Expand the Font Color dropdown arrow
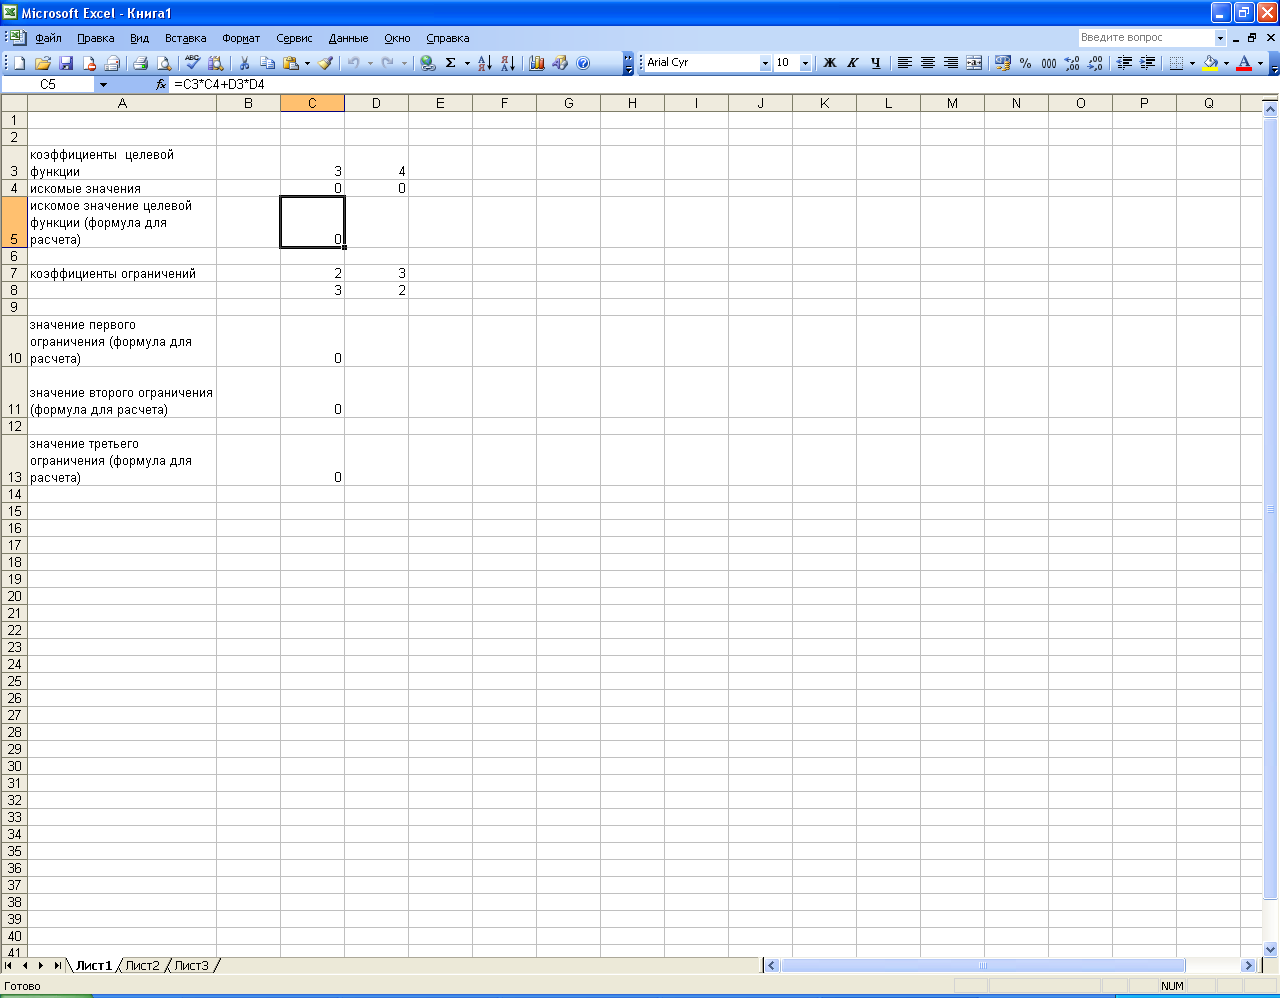This screenshot has height=998, width=1280. click(x=1260, y=63)
